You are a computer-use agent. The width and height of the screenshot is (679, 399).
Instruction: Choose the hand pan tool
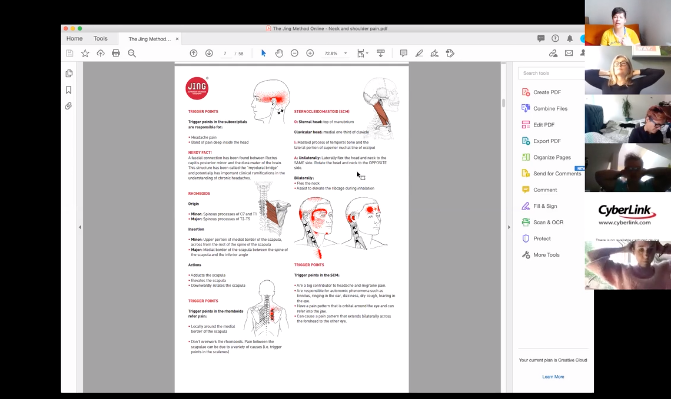pyautogui.click(x=279, y=53)
